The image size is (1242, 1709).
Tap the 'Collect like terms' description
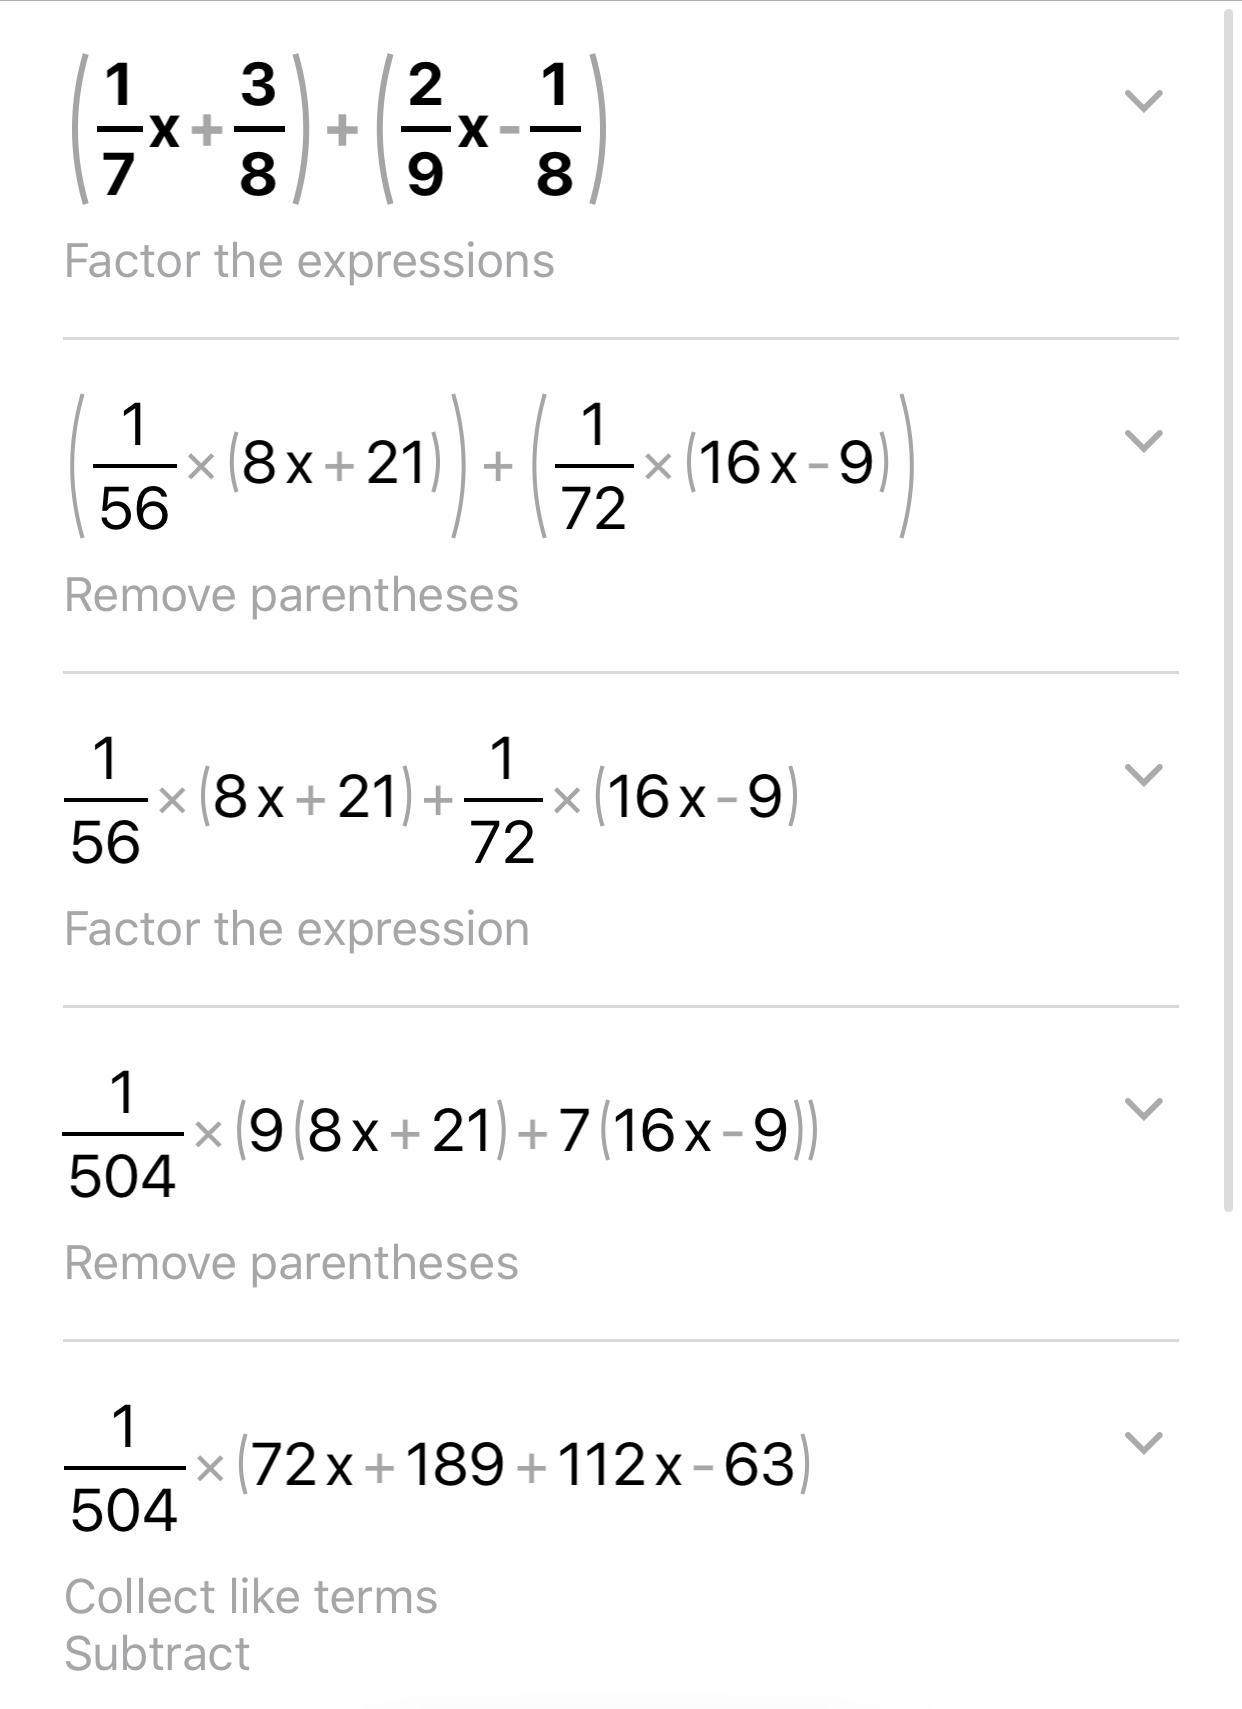coord(251,1597)
